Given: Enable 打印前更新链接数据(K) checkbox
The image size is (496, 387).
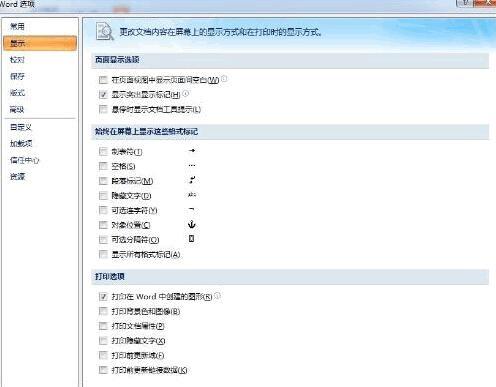Looking at the screenshot, I should pyautogui.click(x=103, y=370).
